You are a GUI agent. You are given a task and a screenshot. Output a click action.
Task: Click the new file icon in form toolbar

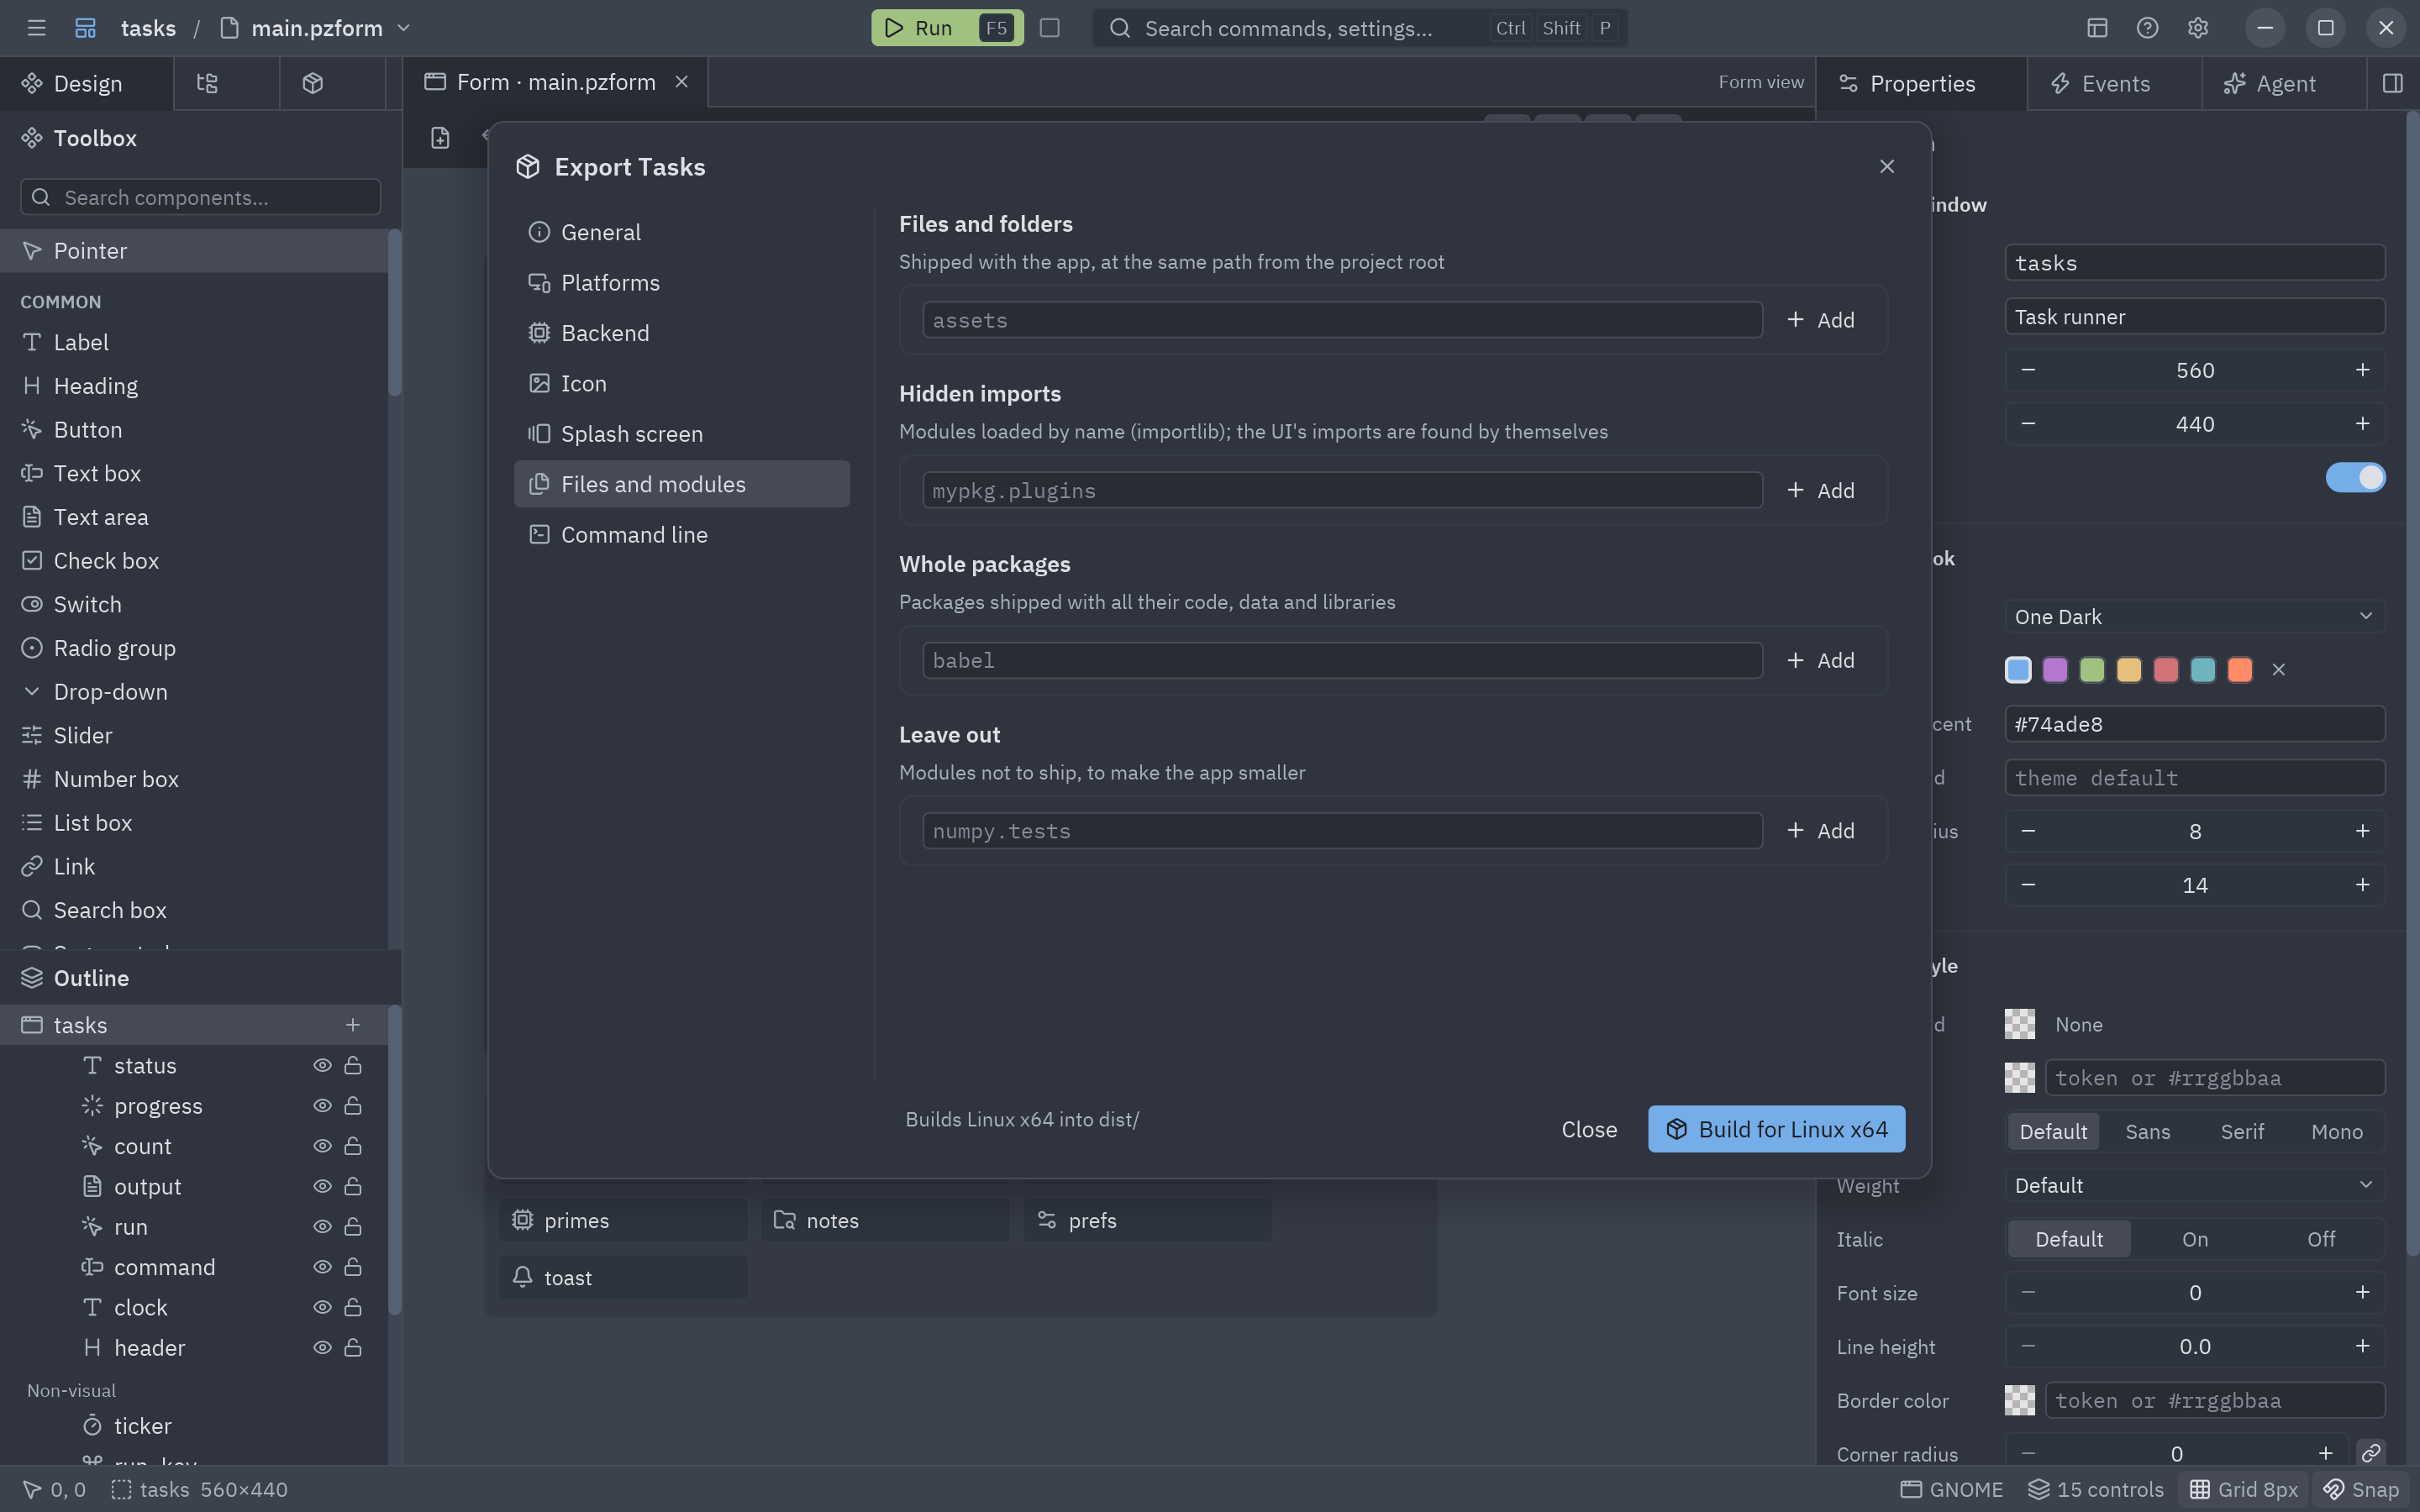coord(440,138)
